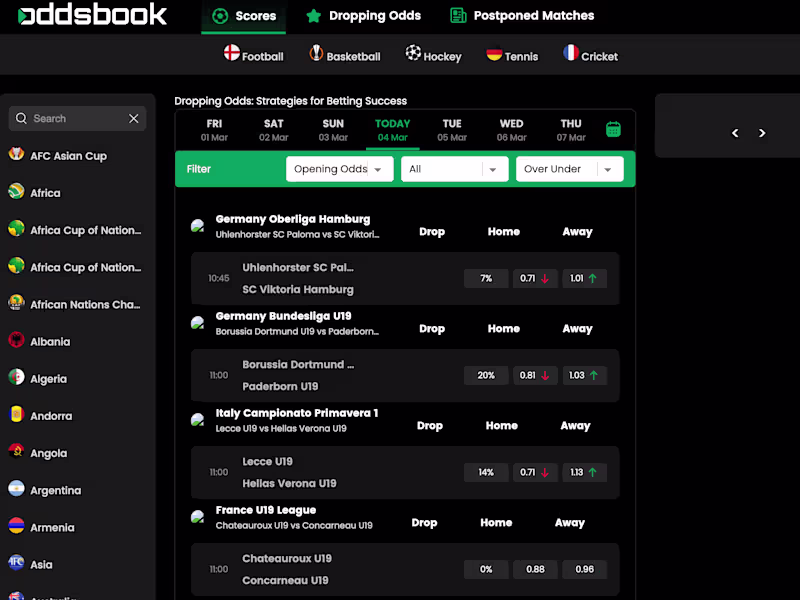The height and width of the screenshot is (600, 800).
Task: Click the 20% drop value
Action: tap(486, 376)
